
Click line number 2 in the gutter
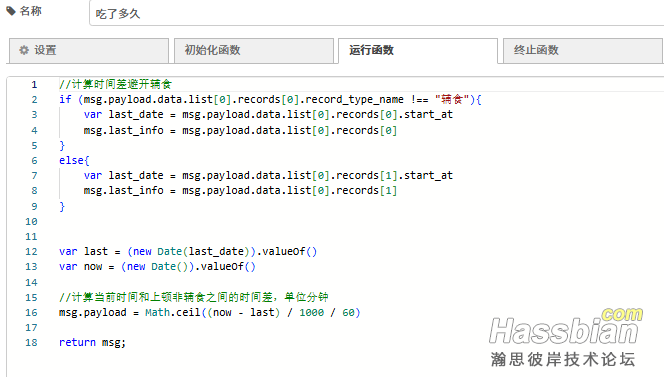click(34, 100)
